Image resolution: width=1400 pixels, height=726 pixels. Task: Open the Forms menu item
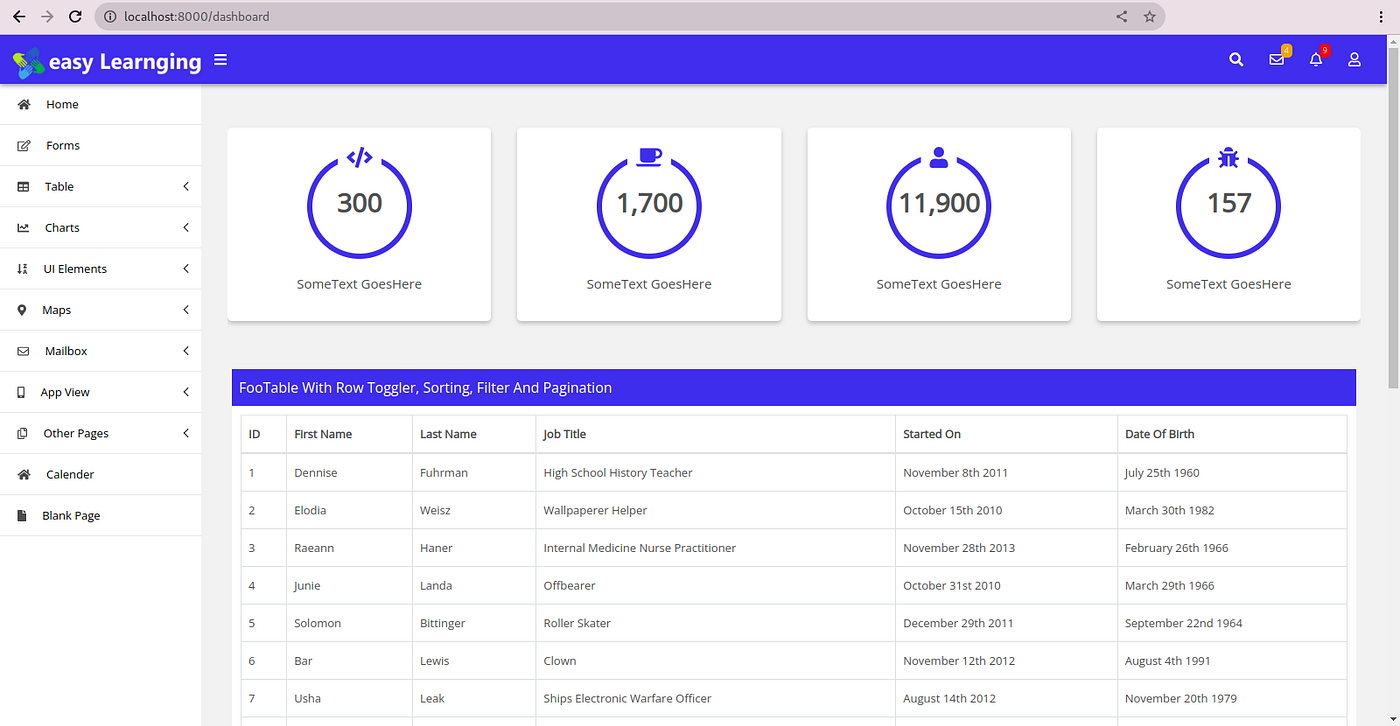point(100,145)
